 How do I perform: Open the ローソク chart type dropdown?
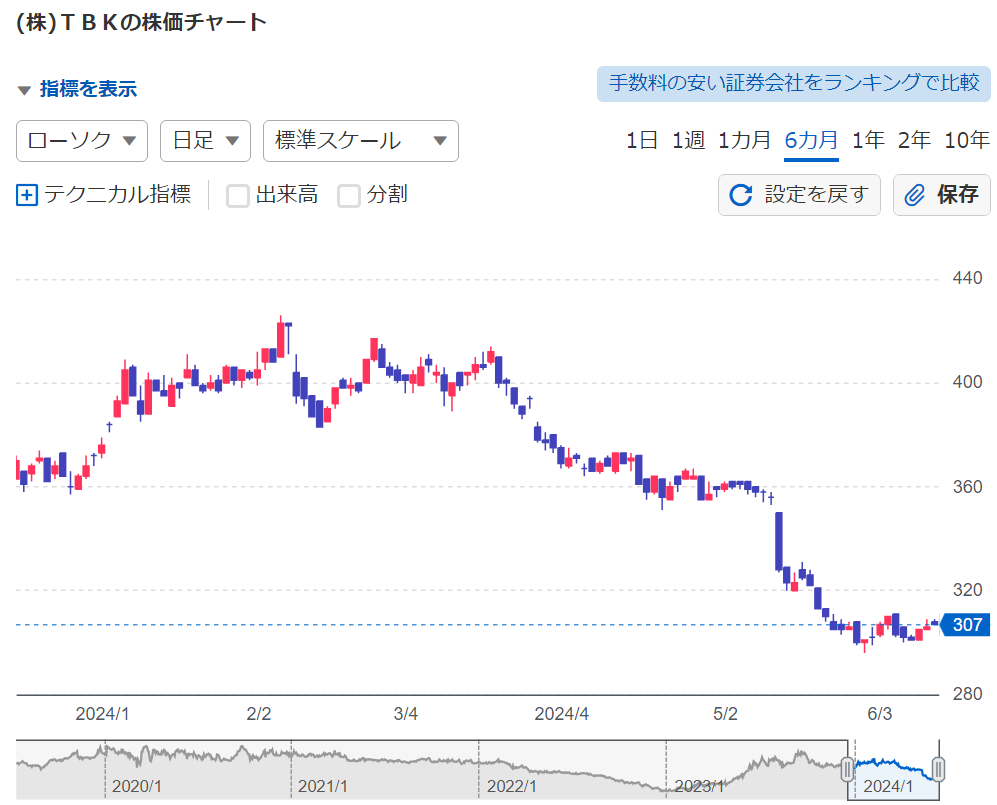point(82,141)
